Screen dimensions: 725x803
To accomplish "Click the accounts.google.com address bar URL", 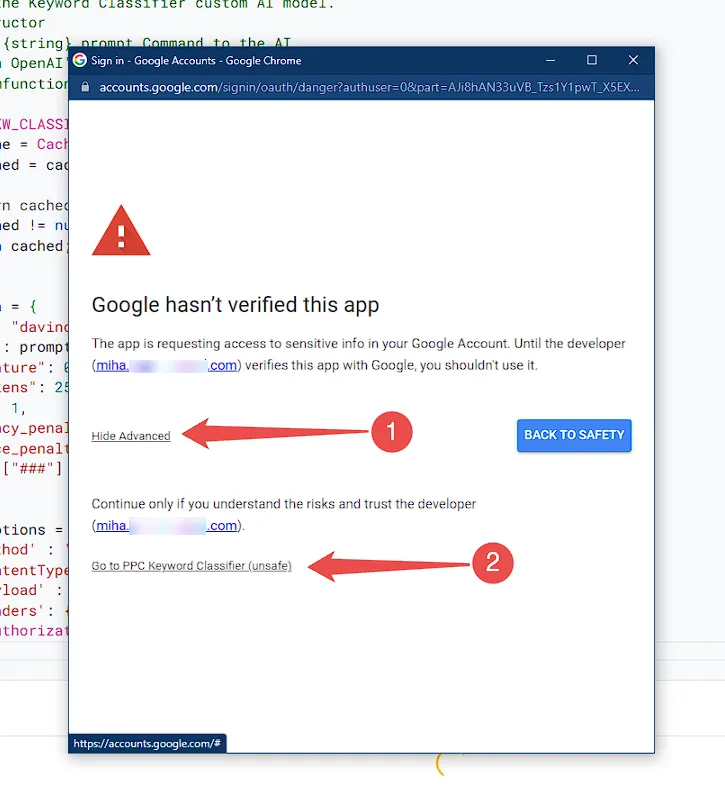I will [x=369, y=88].
